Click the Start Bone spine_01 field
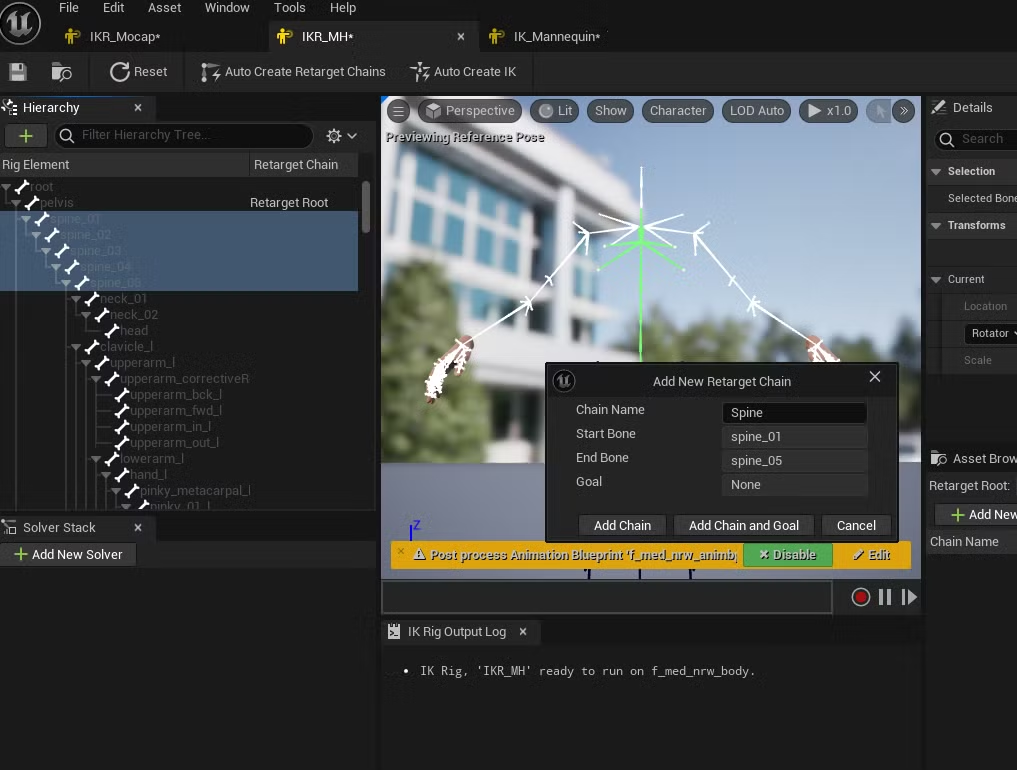 (795, 437)
